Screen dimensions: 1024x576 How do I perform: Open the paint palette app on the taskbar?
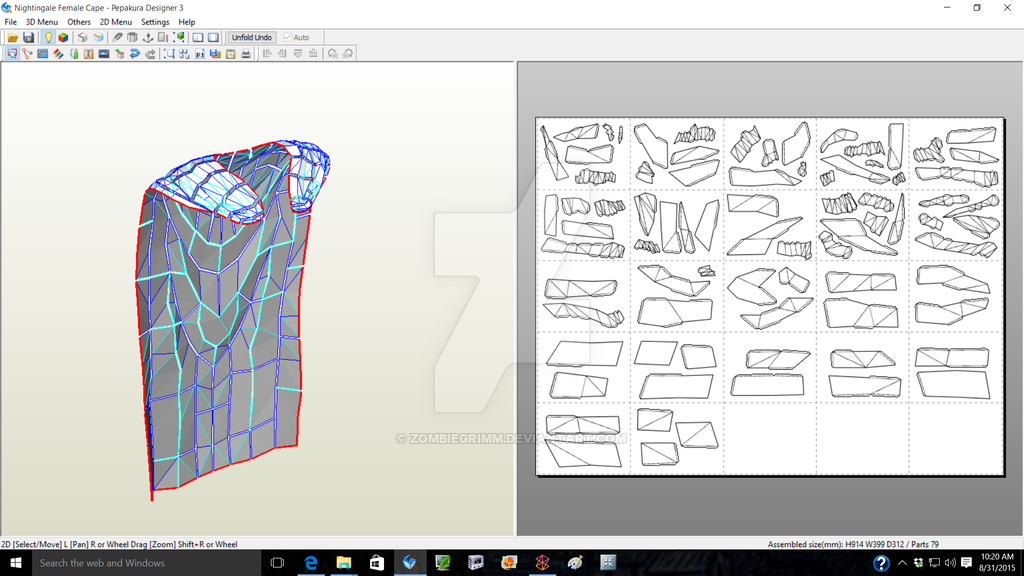coord(575,563)
